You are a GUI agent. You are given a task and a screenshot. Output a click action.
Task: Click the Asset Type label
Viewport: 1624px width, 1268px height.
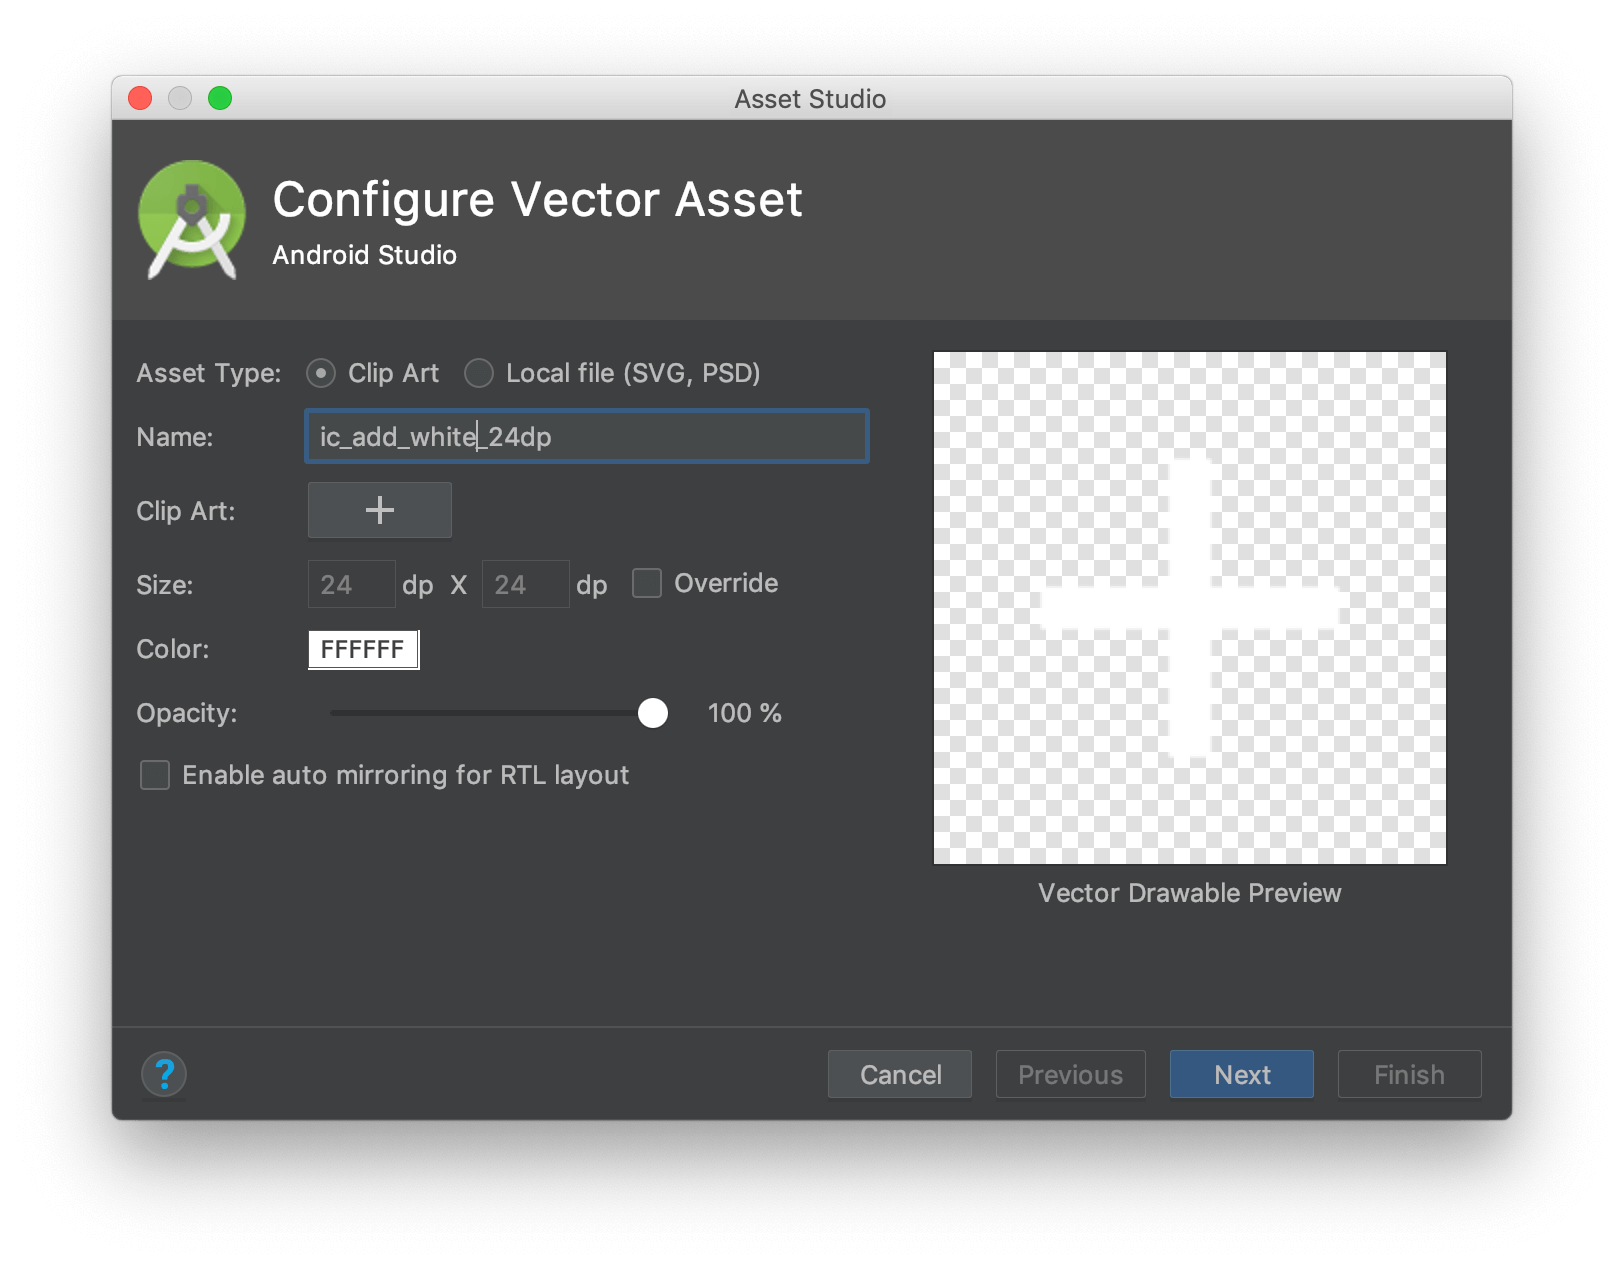[209, 374]
